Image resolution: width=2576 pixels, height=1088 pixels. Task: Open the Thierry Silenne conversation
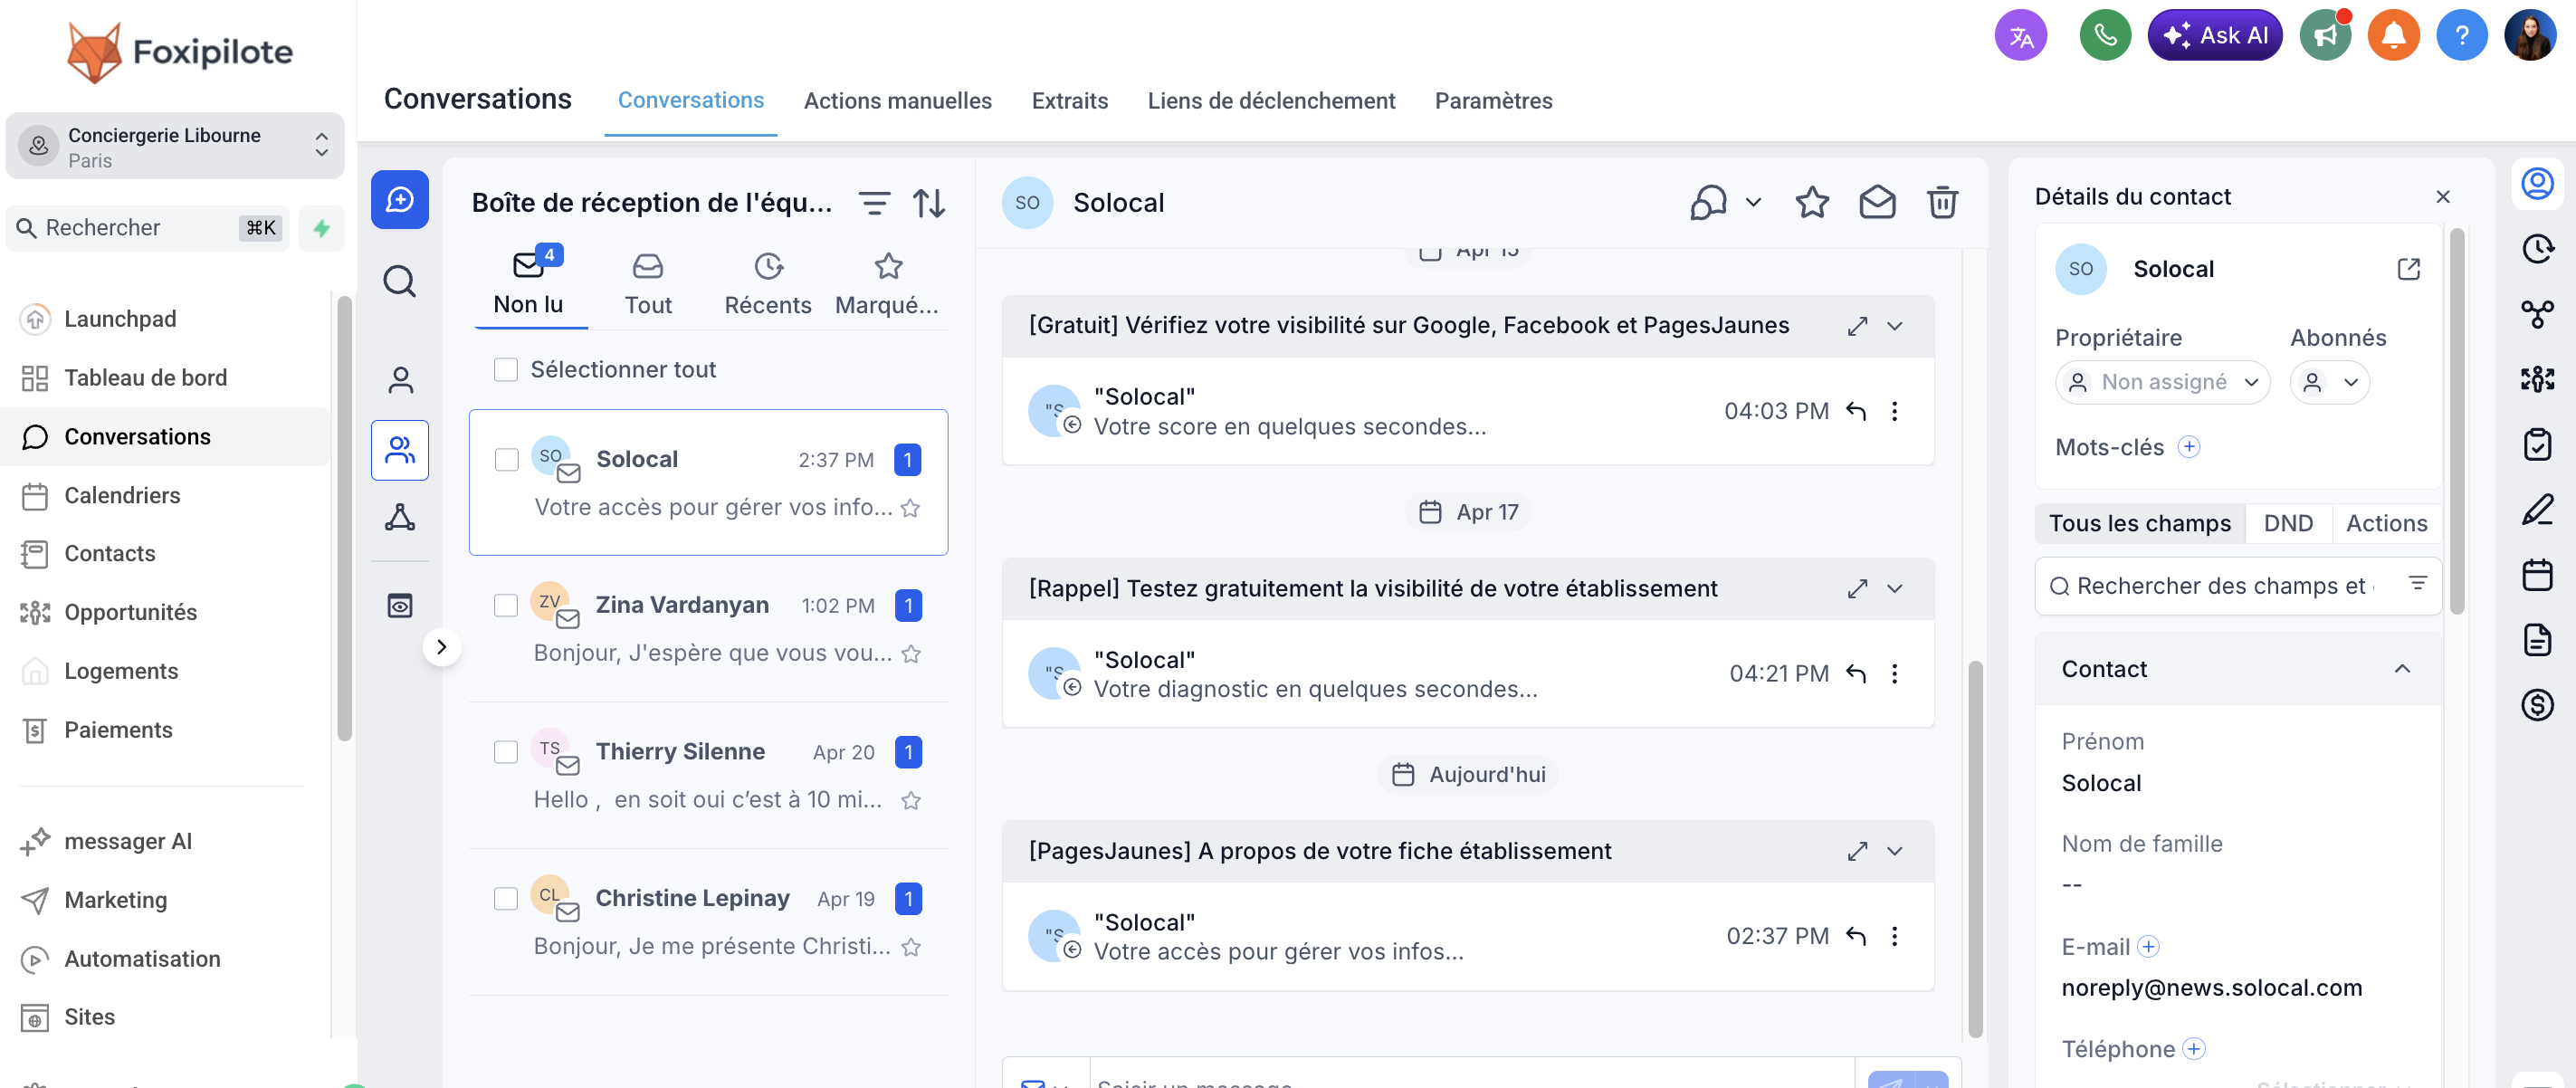click(x=708, y=775)
